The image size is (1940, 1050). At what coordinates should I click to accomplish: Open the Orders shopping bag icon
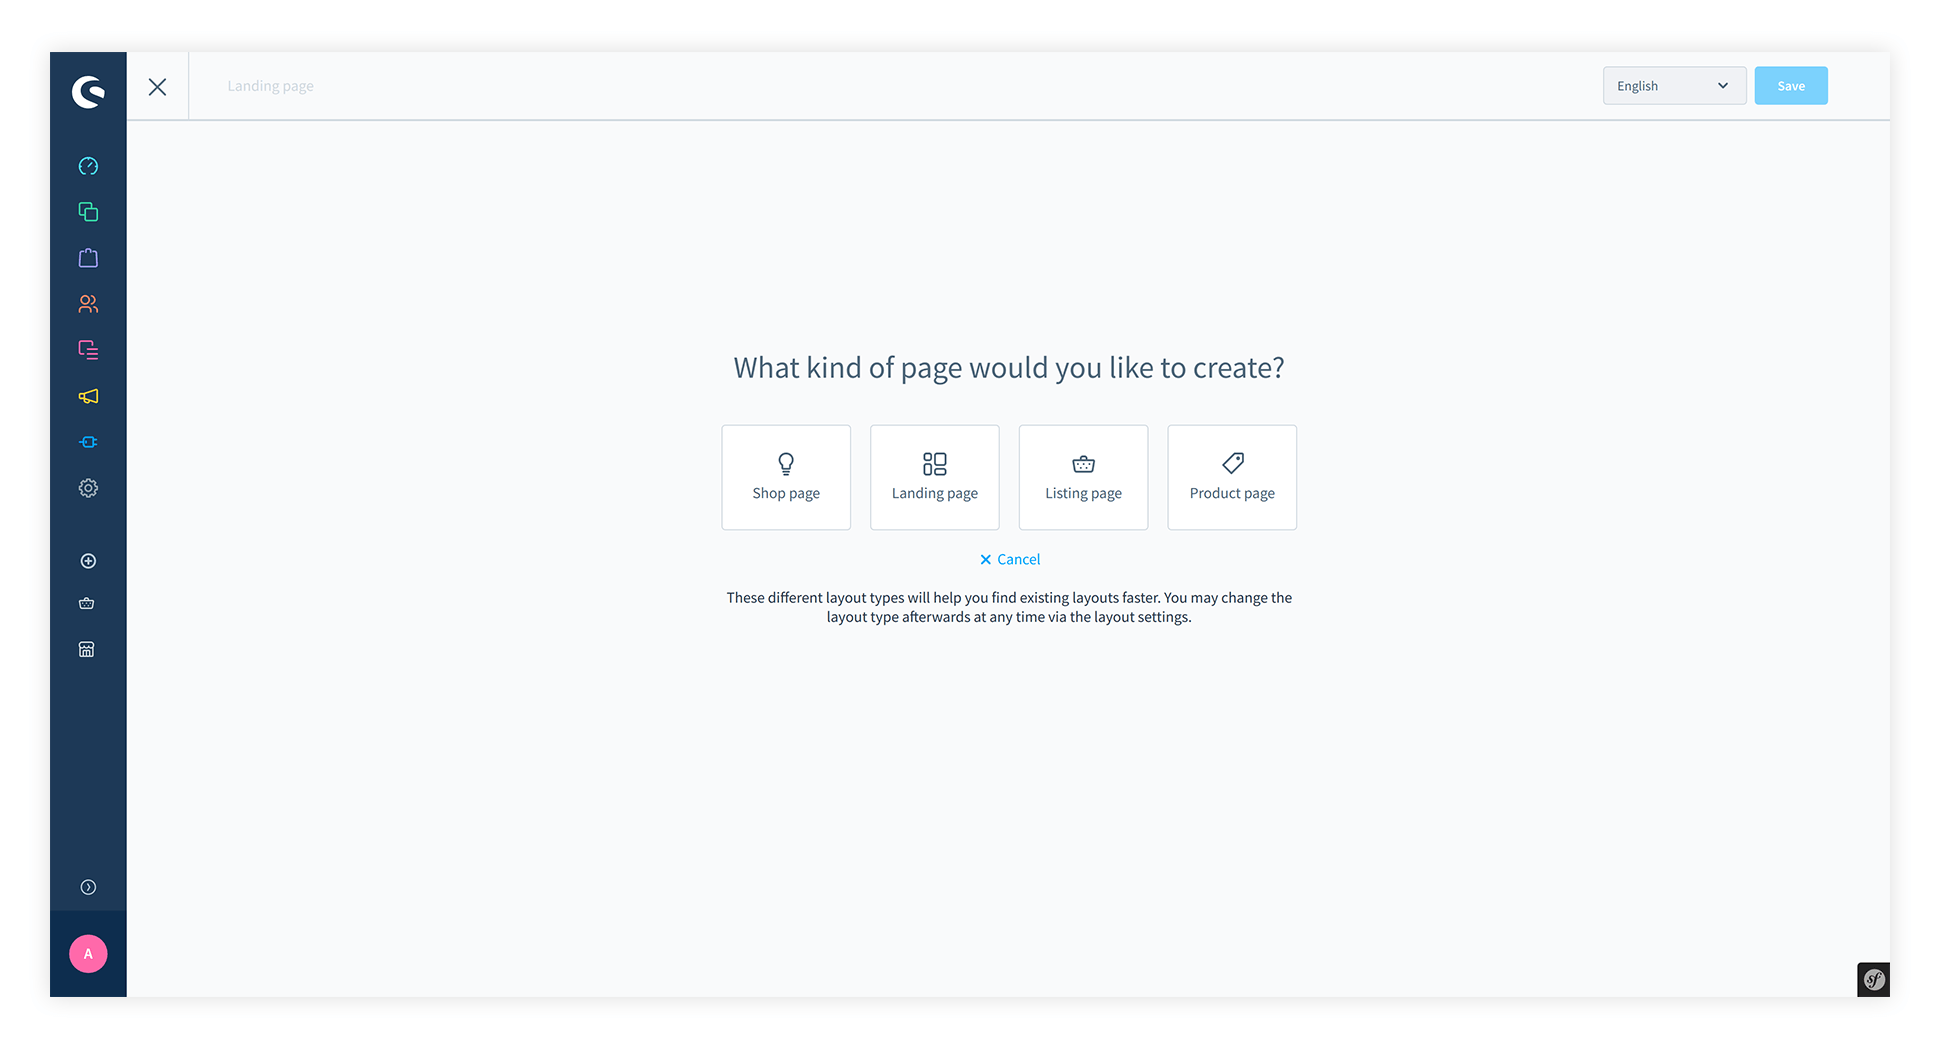point(88,258)
